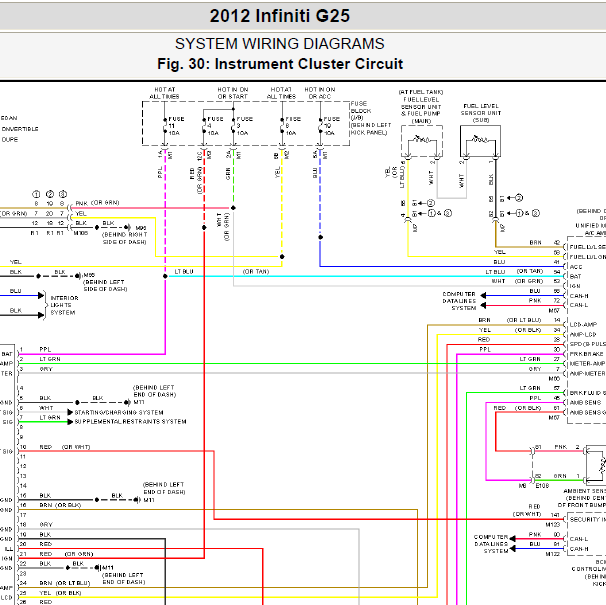This screenshot has height=605, width=606.
Task: Click the magenta and cyan wire junction dot
Action: [x=165, y=276]
